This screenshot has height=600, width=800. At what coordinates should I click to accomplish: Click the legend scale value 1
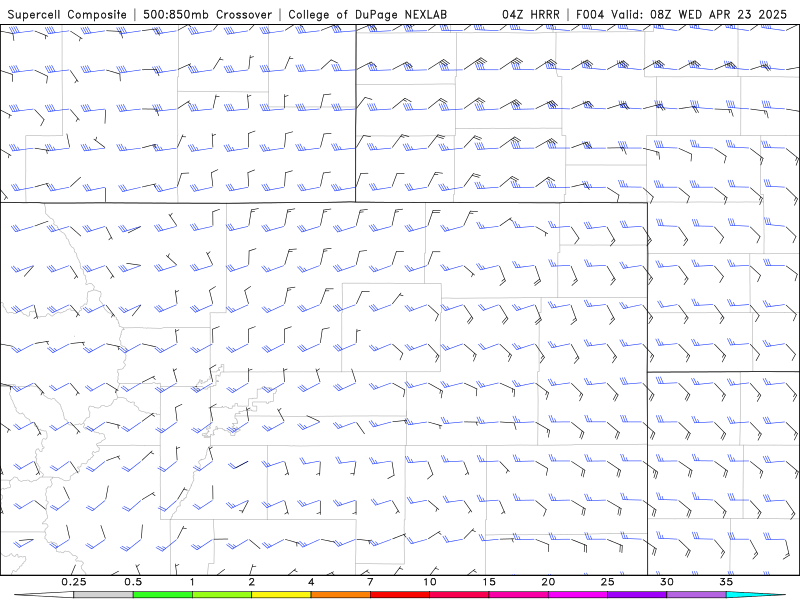192,582
